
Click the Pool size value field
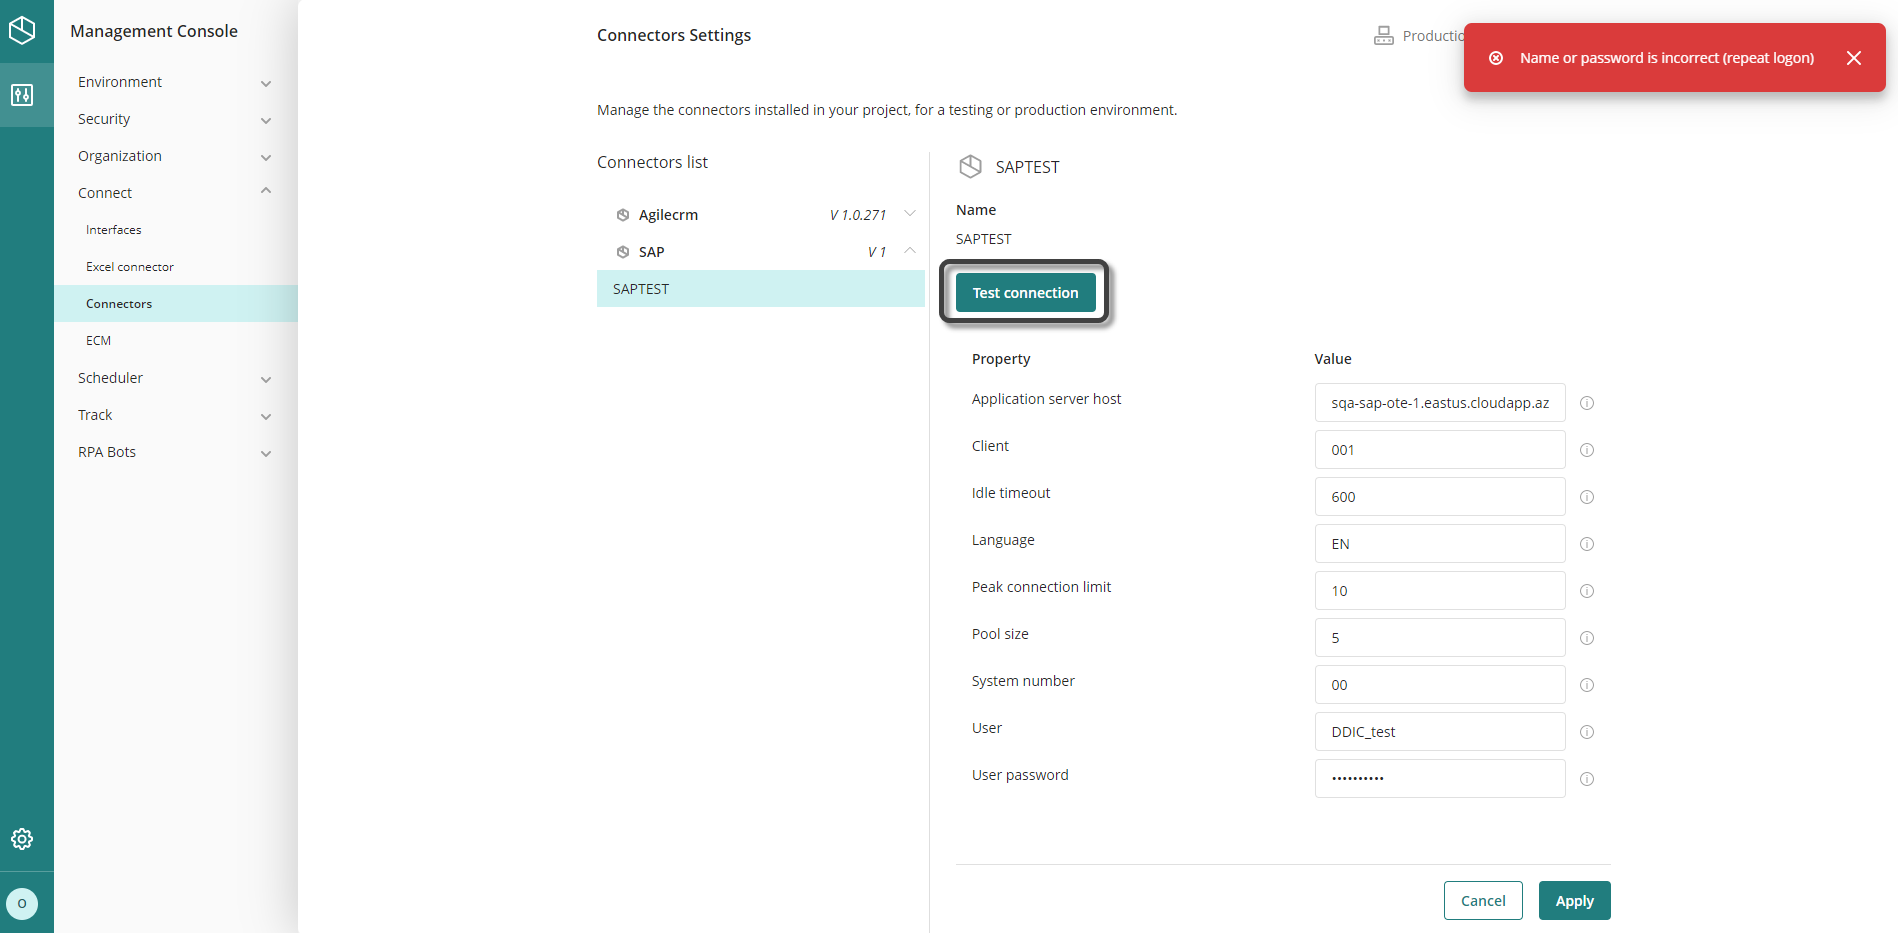click(x=1440, y=638)
